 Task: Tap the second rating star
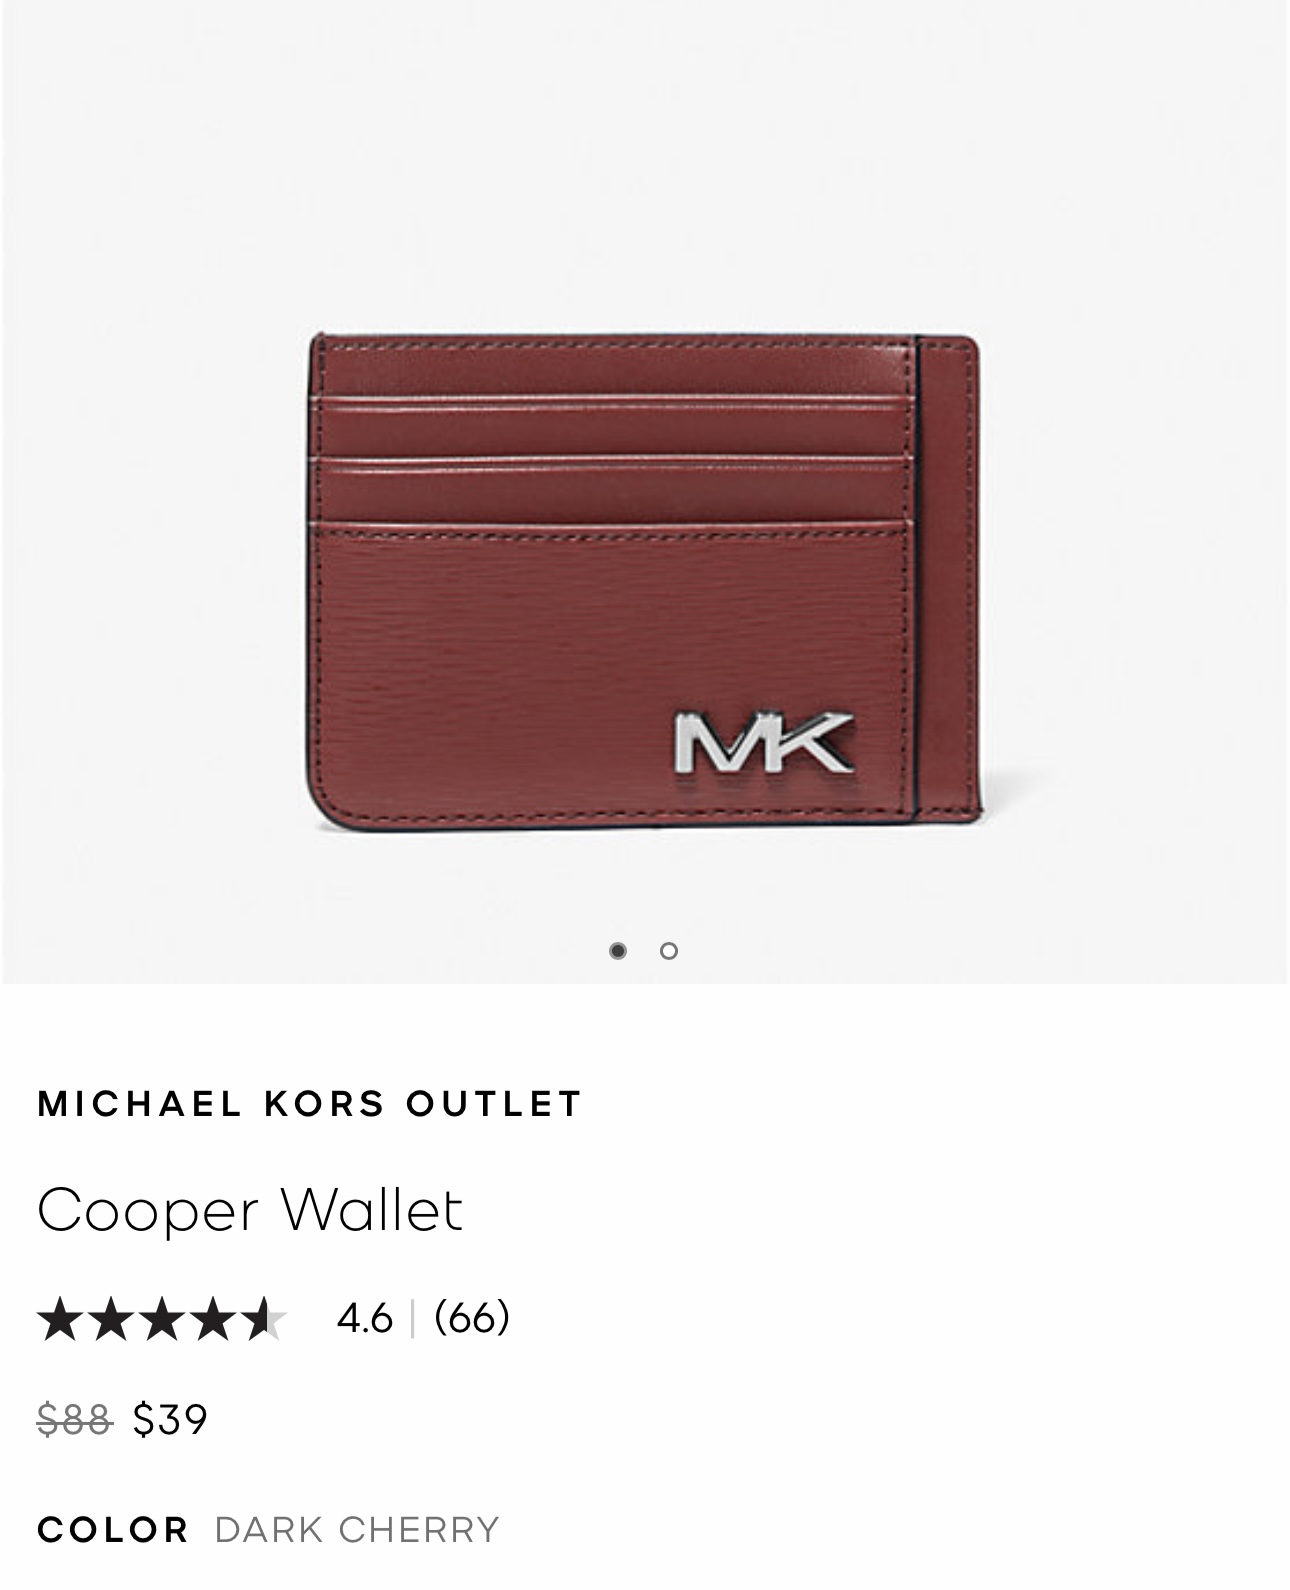click(111, 1318)
